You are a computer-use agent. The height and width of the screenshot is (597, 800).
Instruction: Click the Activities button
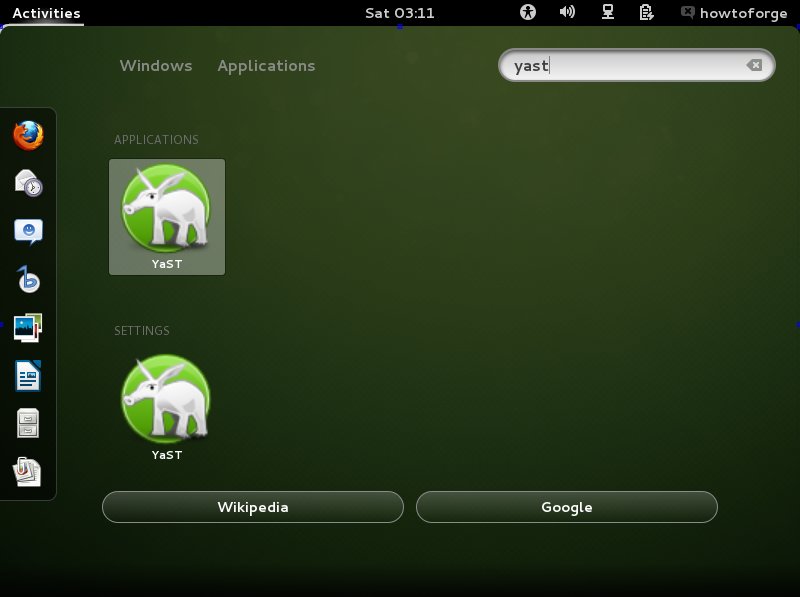[46, 13]
